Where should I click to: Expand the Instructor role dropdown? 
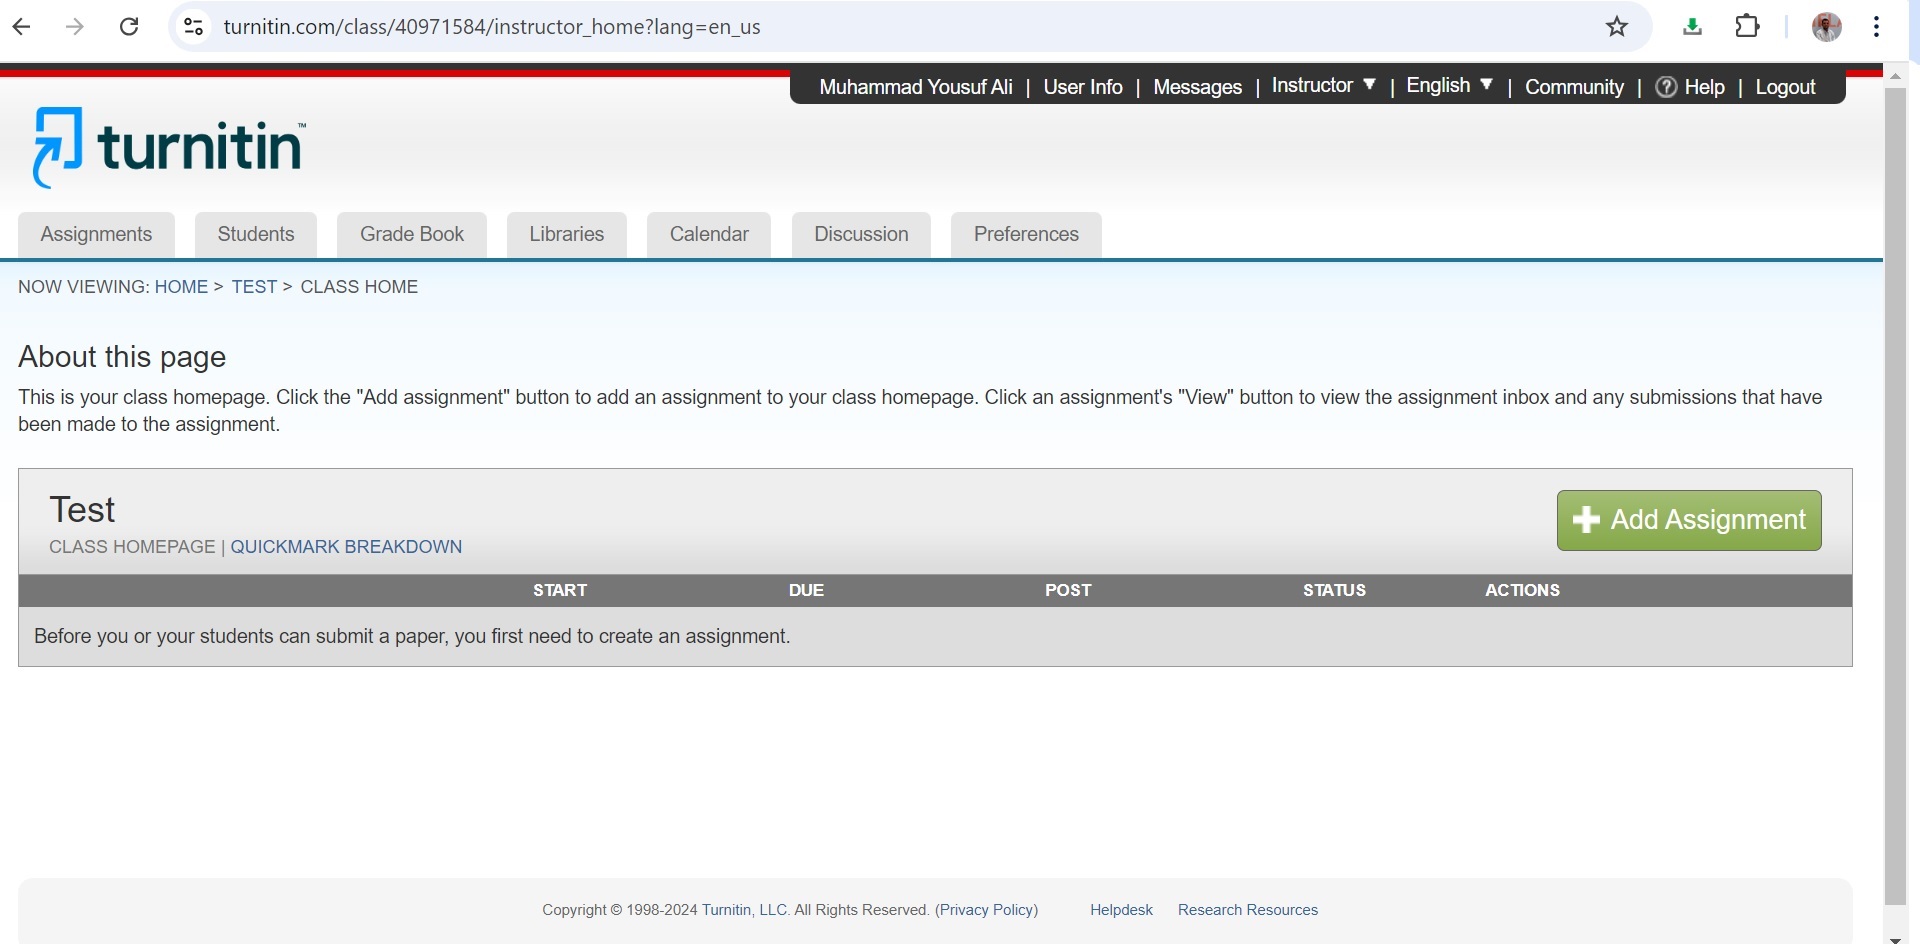click(1323, 86)
